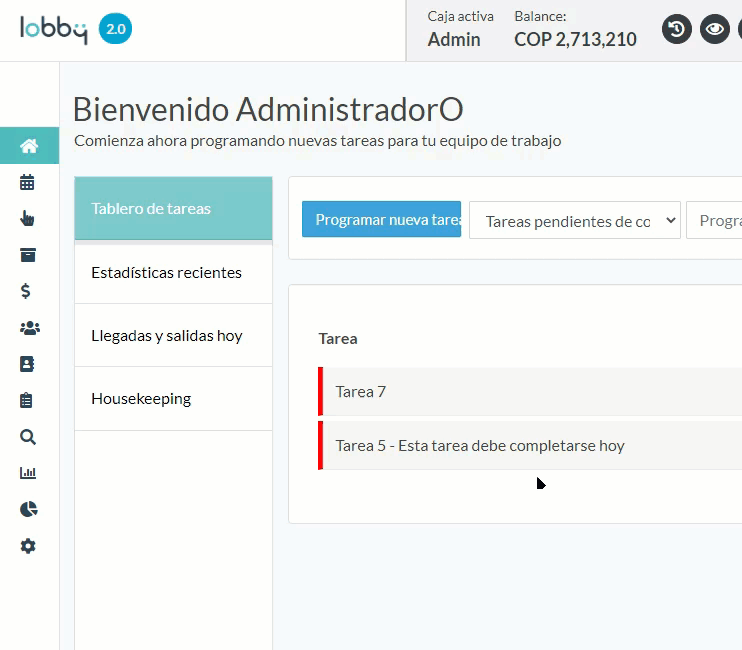Open the archive box sidebar icon

pos(28,255)
